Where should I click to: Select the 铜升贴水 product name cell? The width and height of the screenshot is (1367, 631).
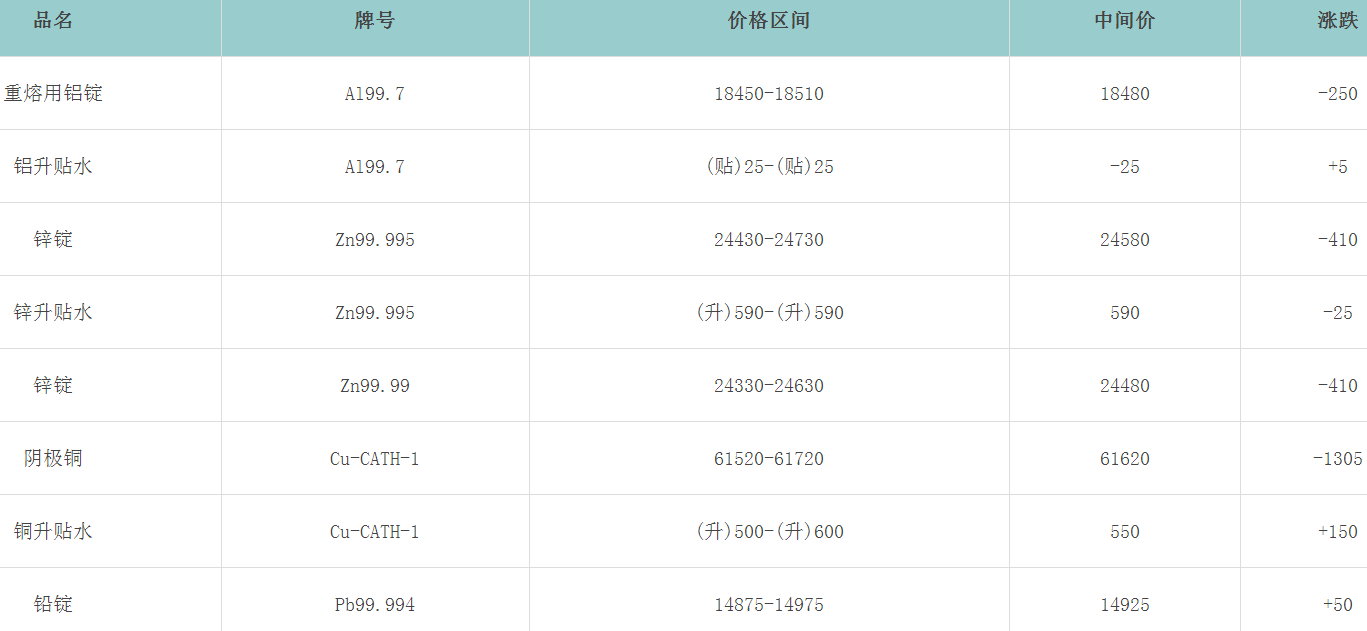(53, 532)
